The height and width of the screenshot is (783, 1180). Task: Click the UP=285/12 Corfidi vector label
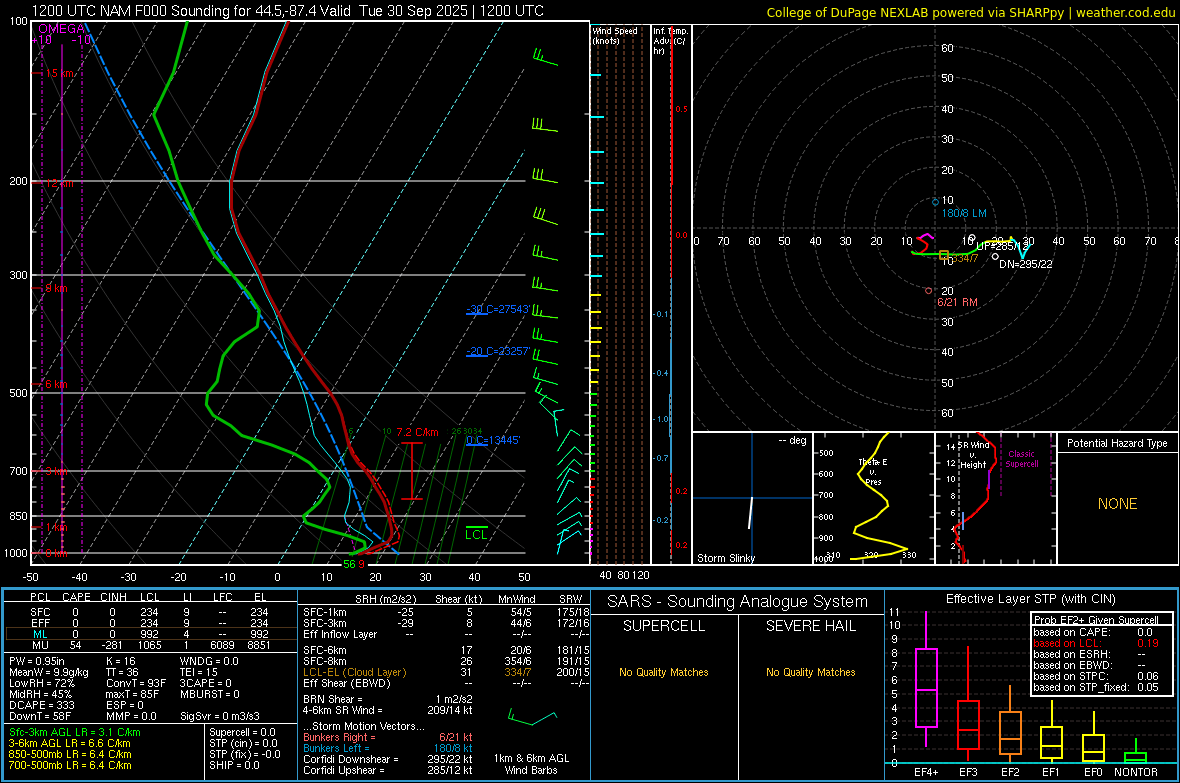pyautogui.click(x=1002, y=246)
